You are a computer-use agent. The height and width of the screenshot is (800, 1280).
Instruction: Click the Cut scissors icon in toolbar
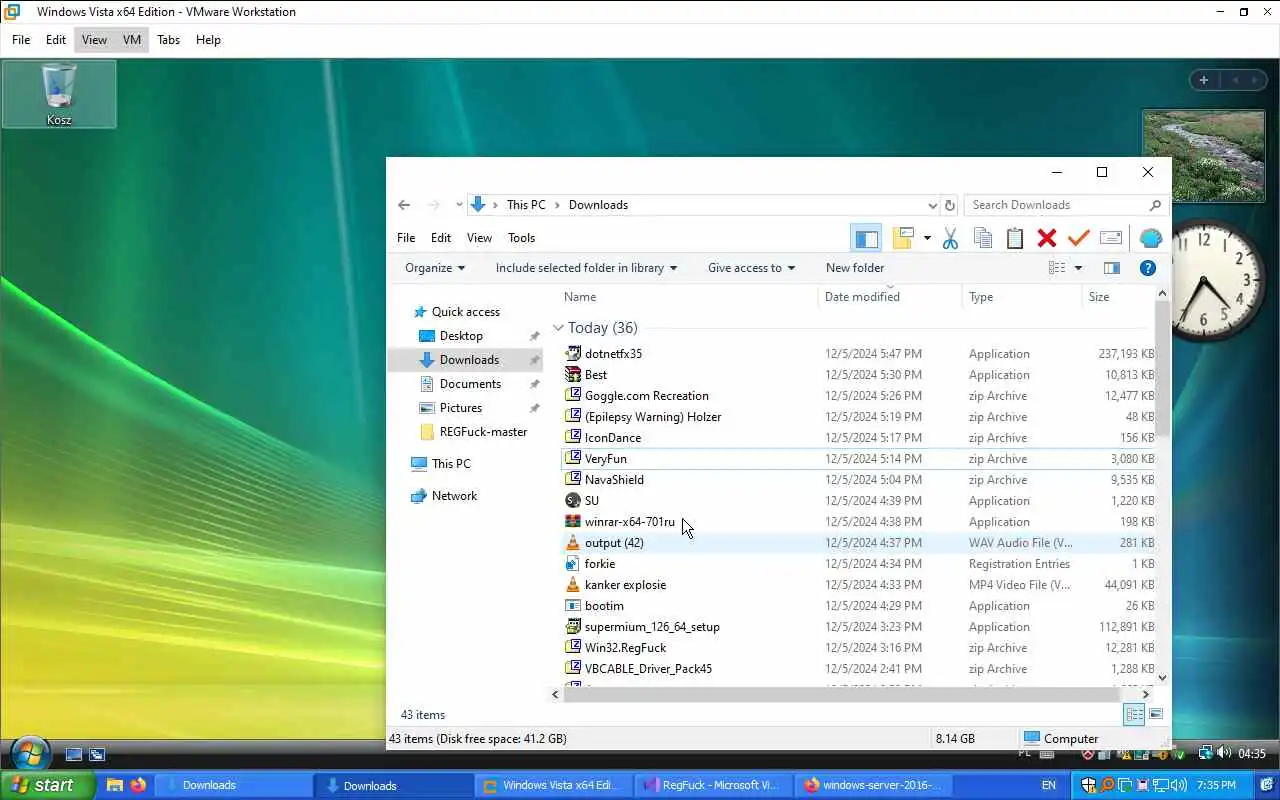tap(950, 238)
